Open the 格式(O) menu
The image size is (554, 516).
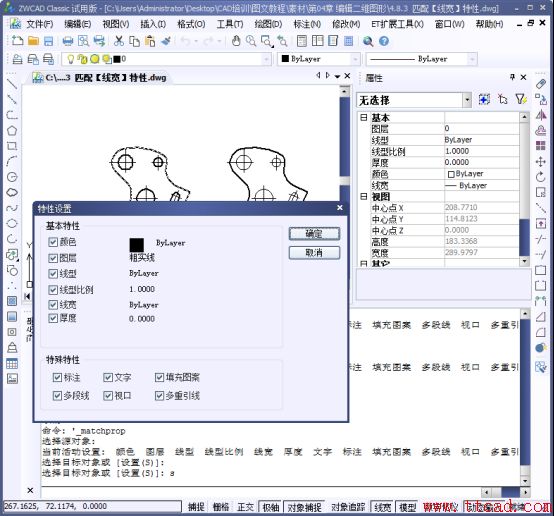[191, 24]
